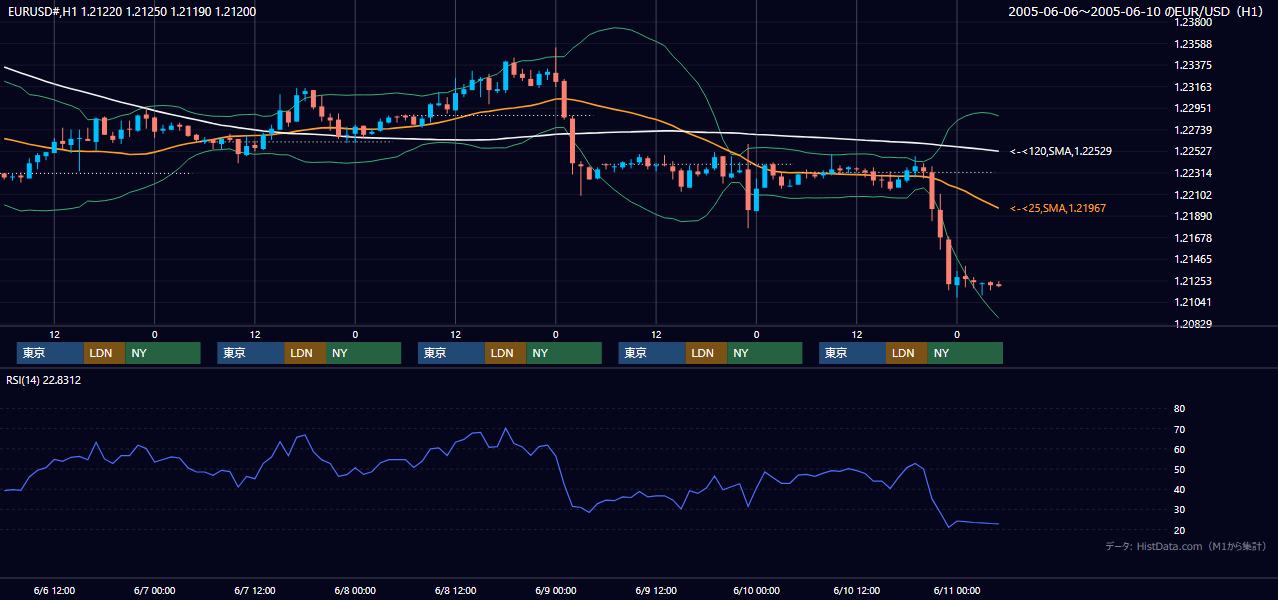Click the 6/7 12:00 time axis label
Viewport: 1278px width, 600px height.
(x=255, y=590)
